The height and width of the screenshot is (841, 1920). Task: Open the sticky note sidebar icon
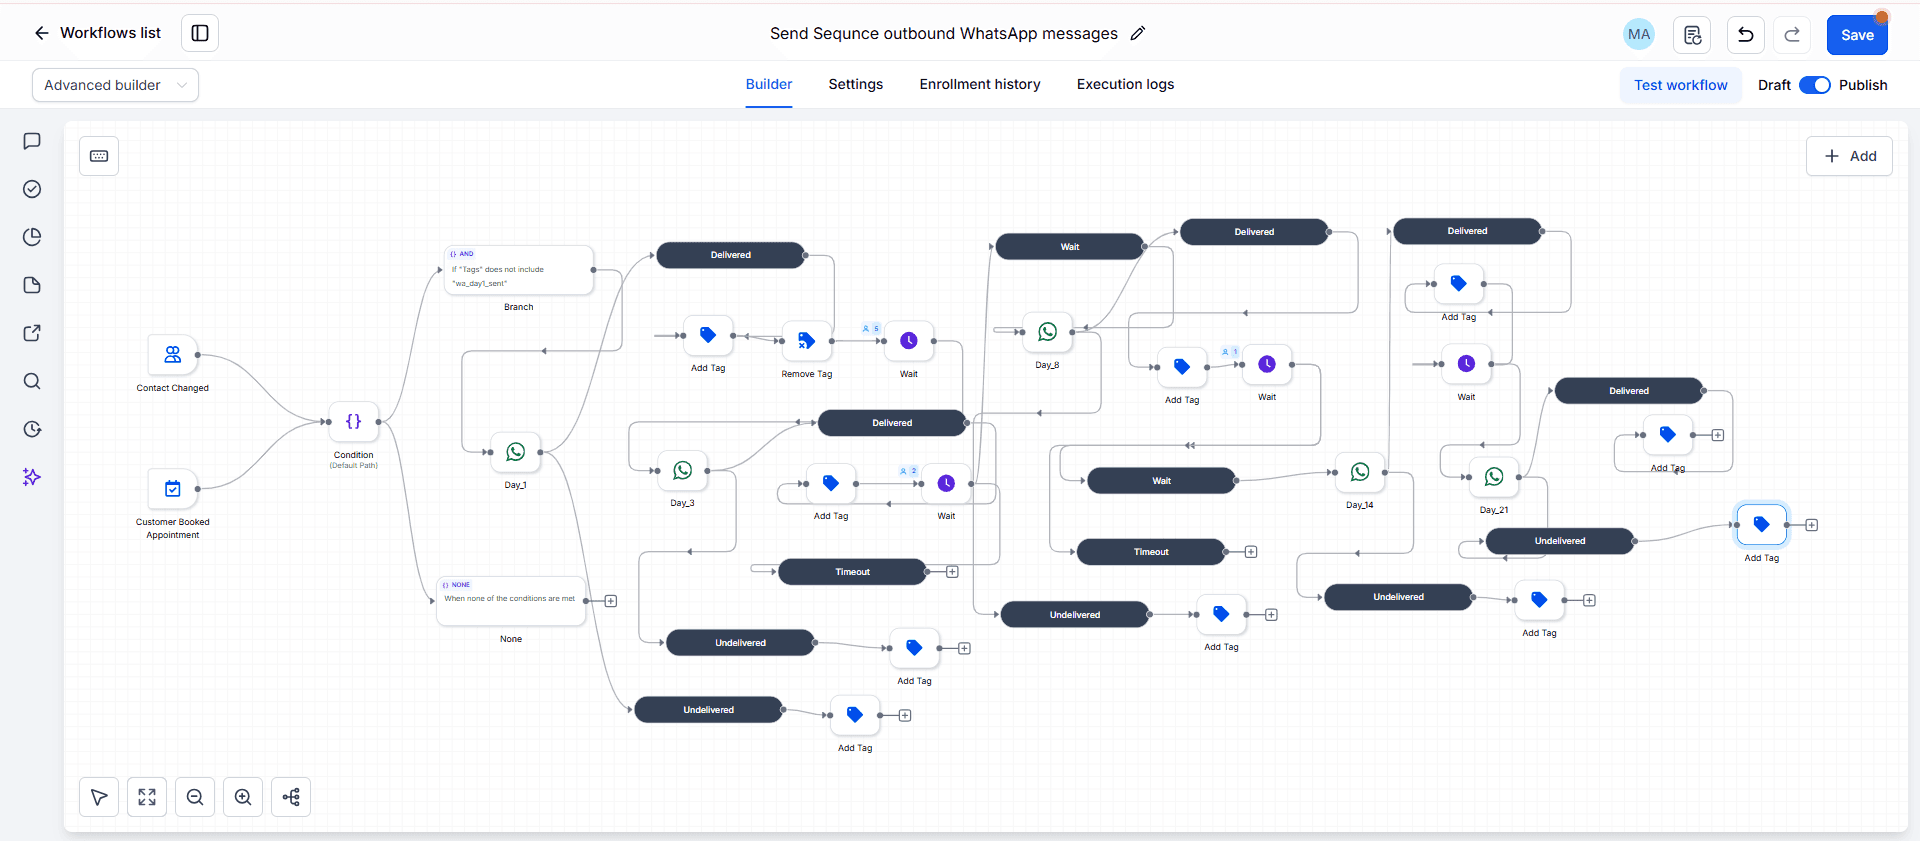click(32, 285)
